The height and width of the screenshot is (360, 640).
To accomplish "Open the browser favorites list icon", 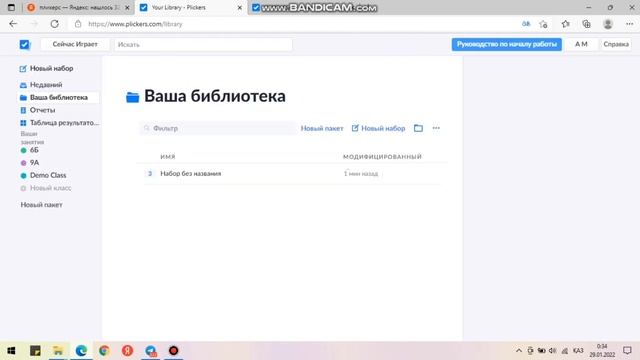I will 565,24.
